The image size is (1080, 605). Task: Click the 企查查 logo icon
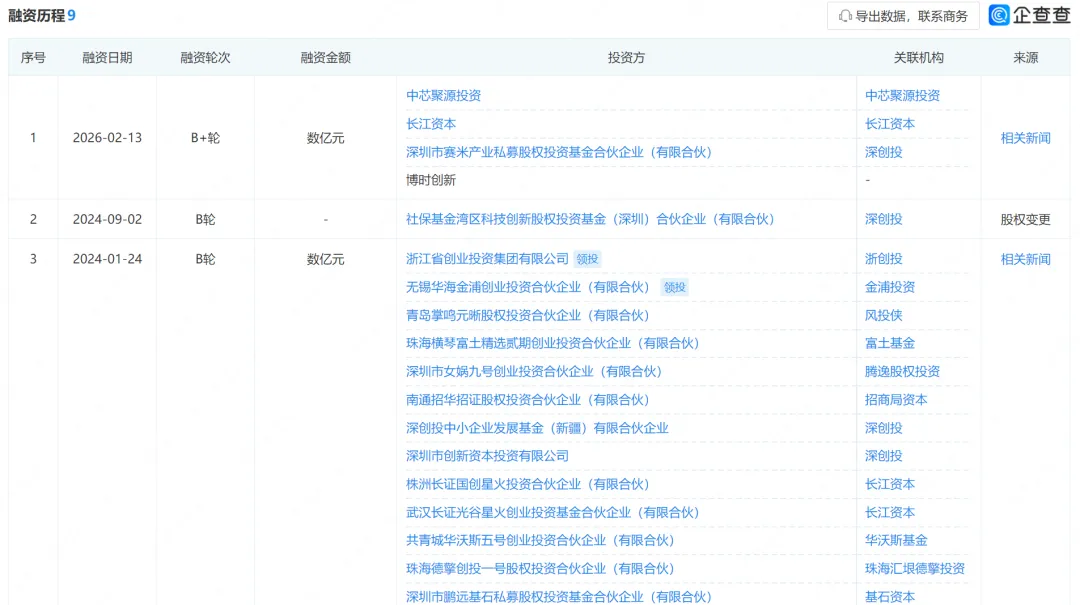tap(999, 15)
